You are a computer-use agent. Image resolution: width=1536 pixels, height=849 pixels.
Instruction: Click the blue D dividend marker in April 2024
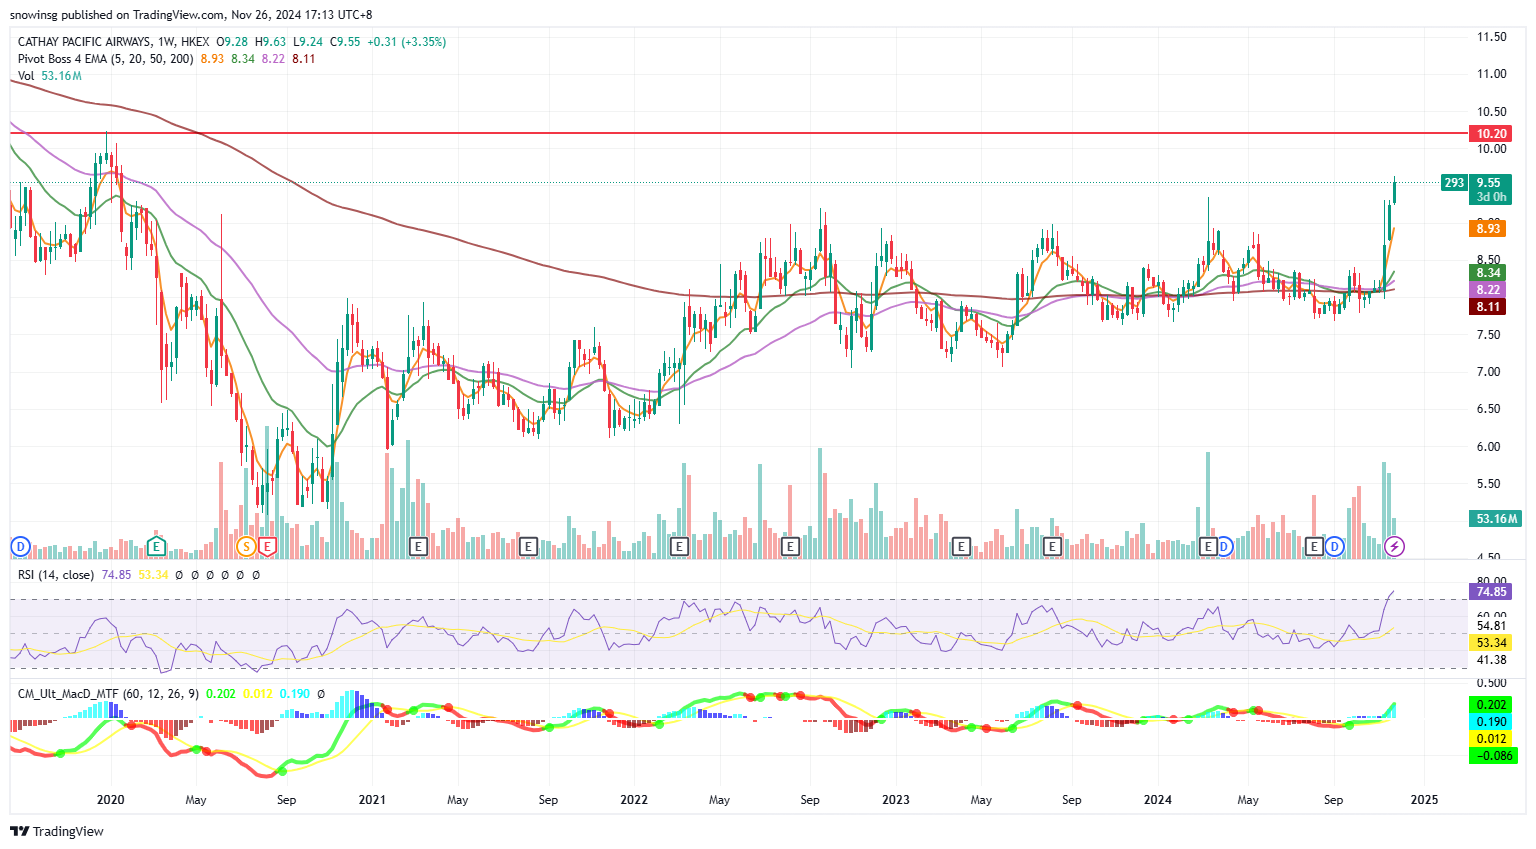(1224, 546)
